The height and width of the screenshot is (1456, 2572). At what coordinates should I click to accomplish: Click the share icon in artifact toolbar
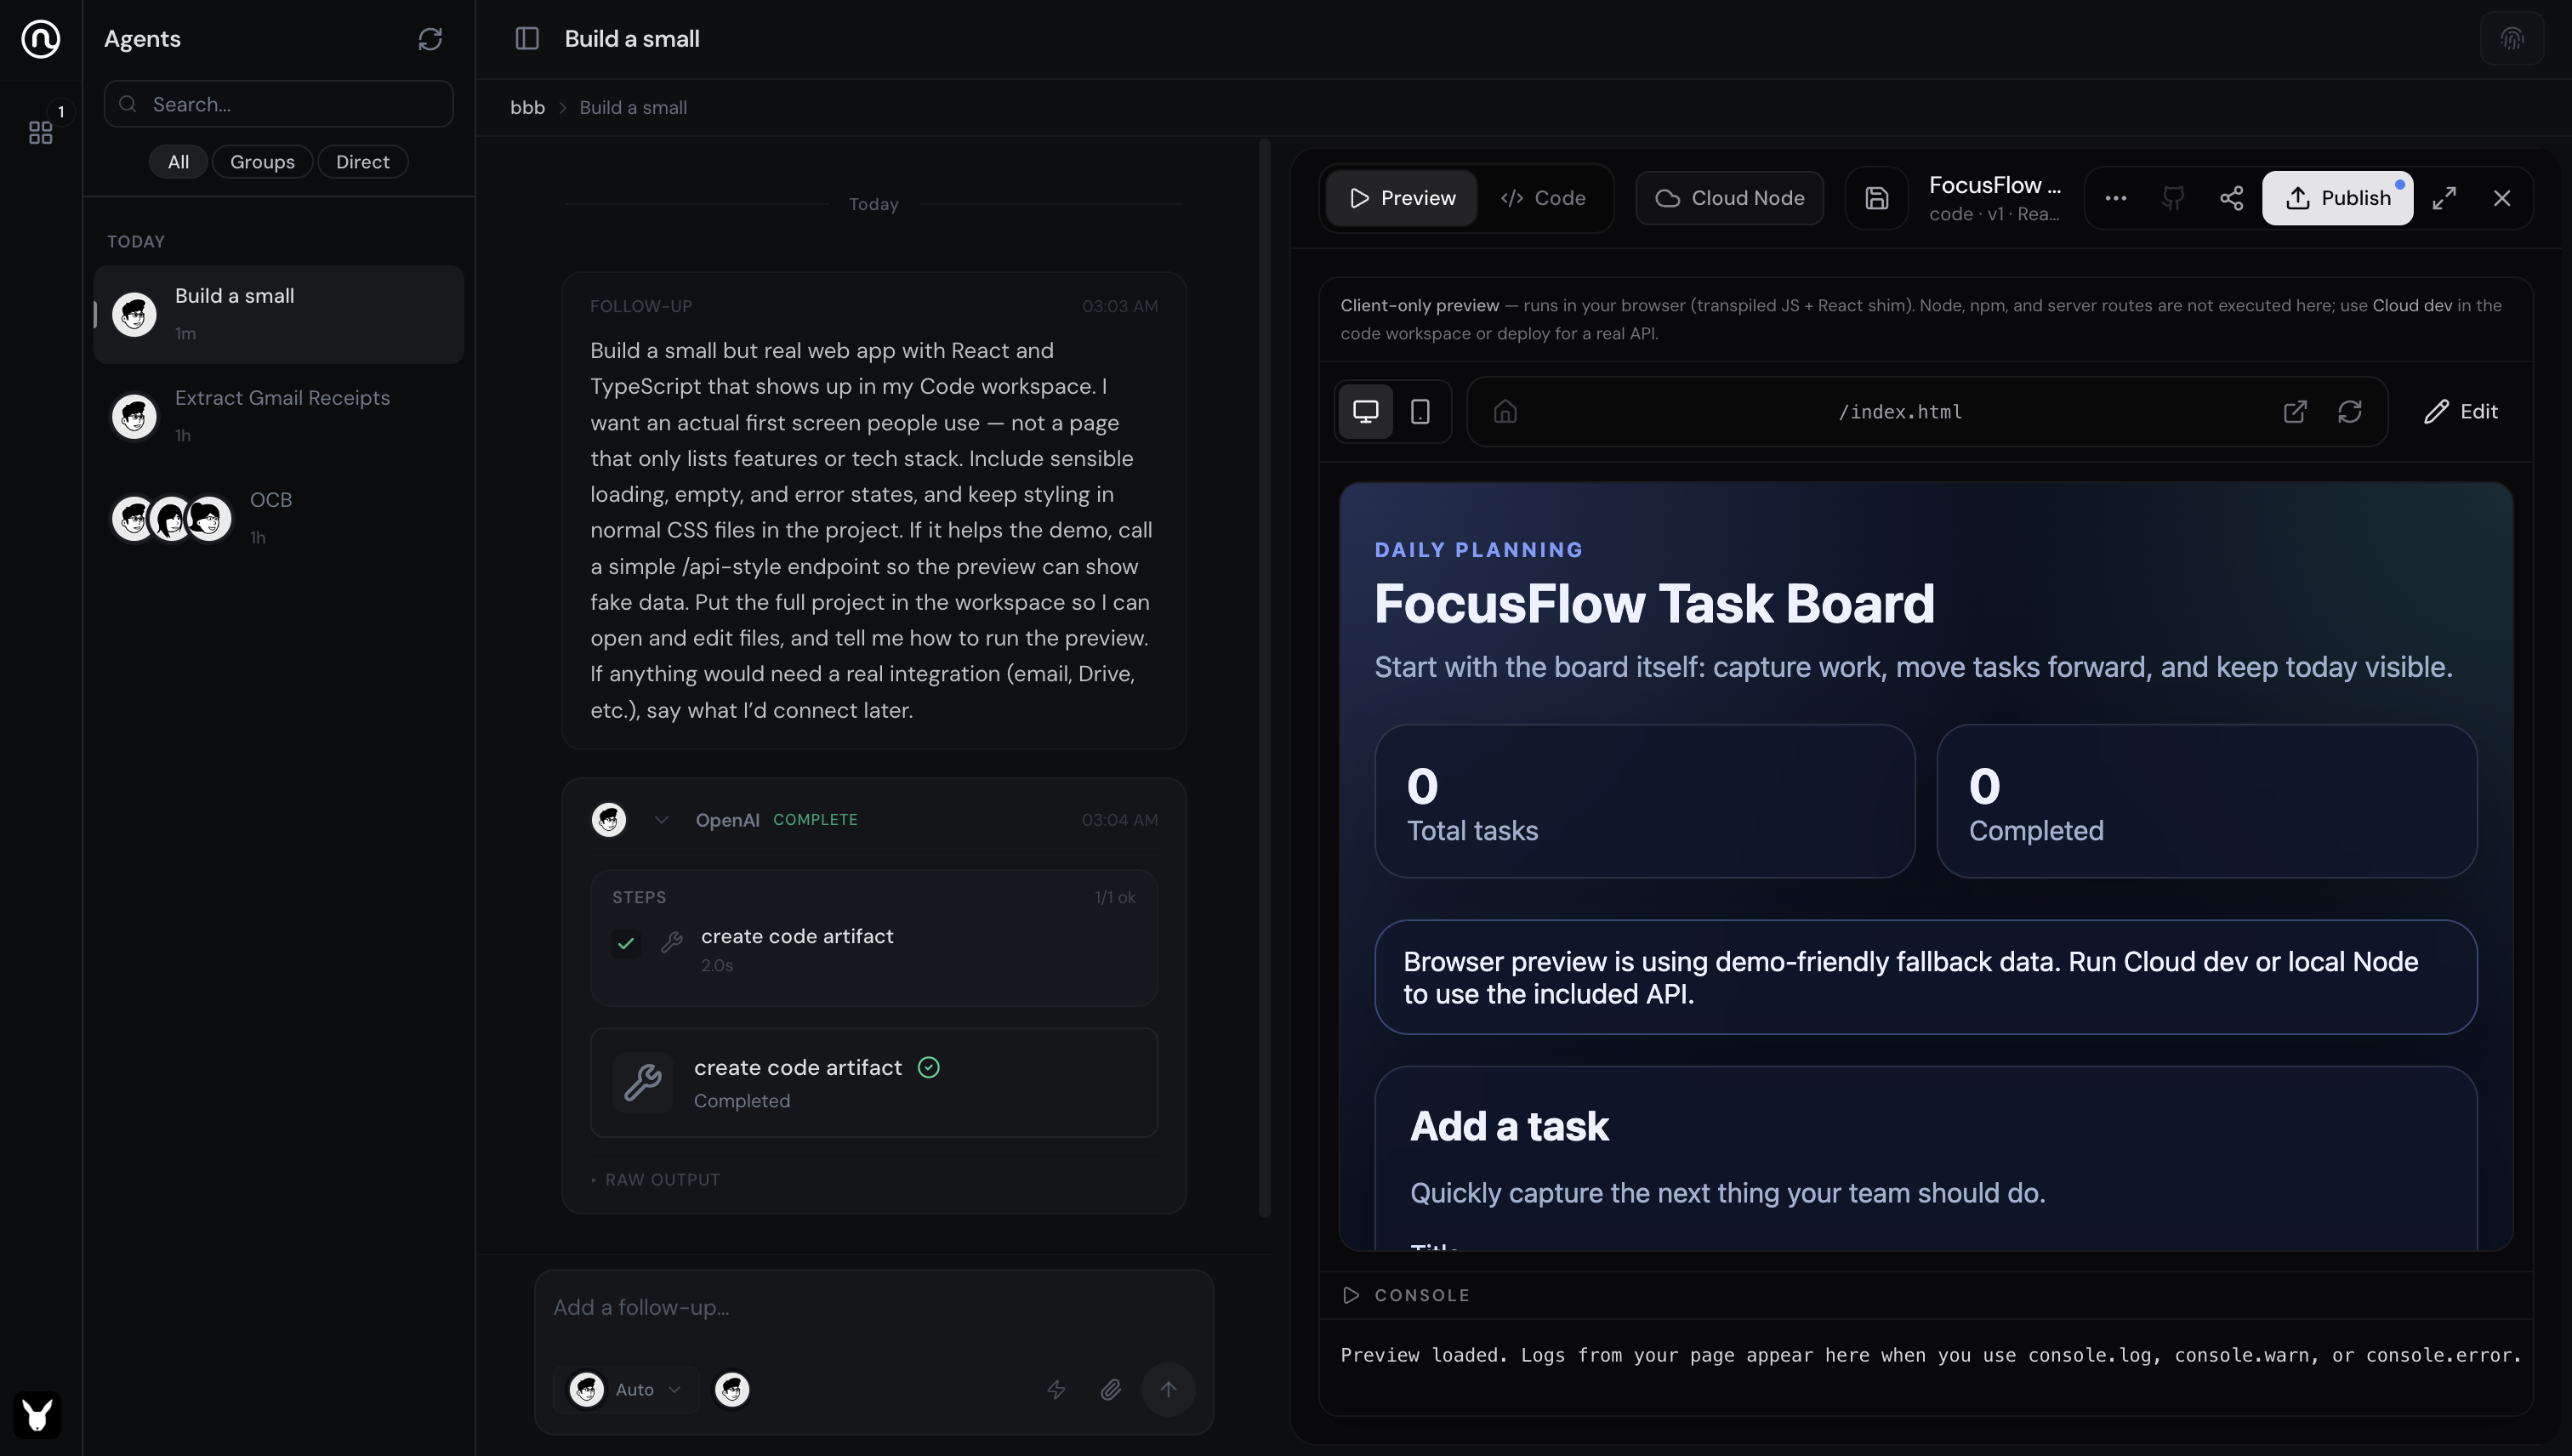click(2231, 198)
